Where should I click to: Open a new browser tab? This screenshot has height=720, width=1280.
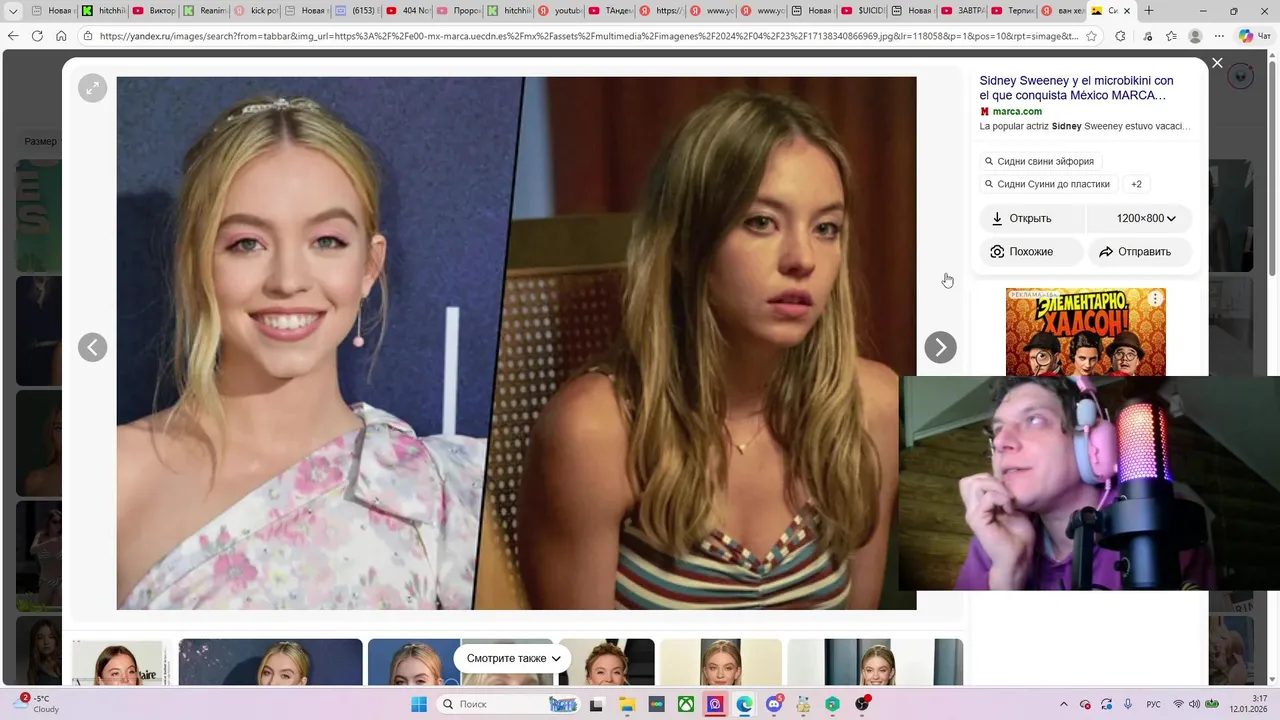[x=1148, y=11]
